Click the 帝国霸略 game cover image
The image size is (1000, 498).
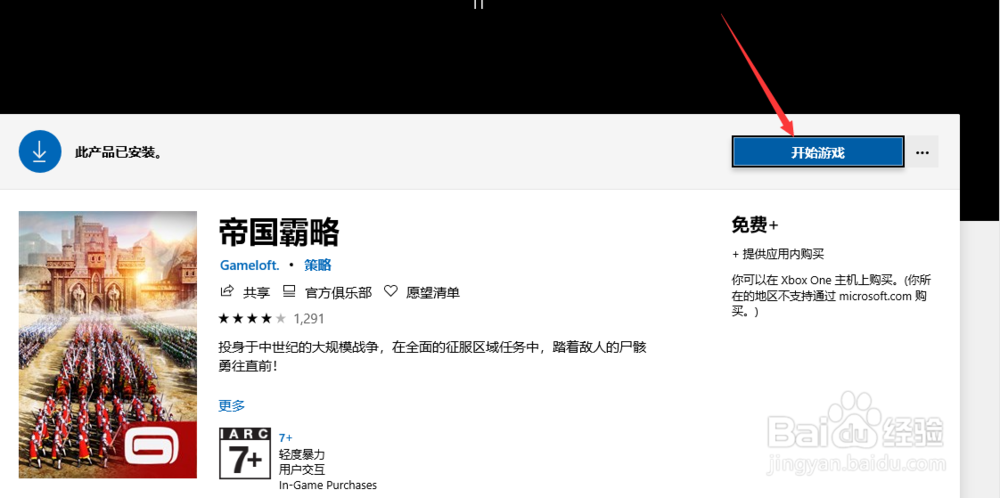[108, 344]
